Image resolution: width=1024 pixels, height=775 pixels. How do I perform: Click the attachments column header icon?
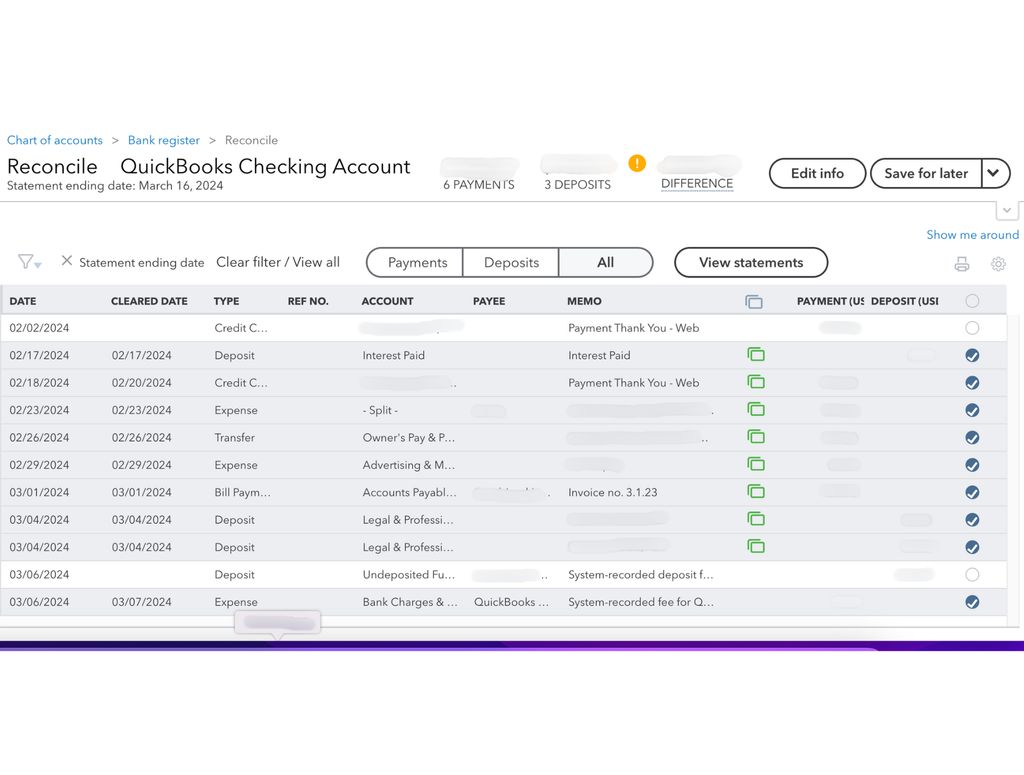point(754,301)
